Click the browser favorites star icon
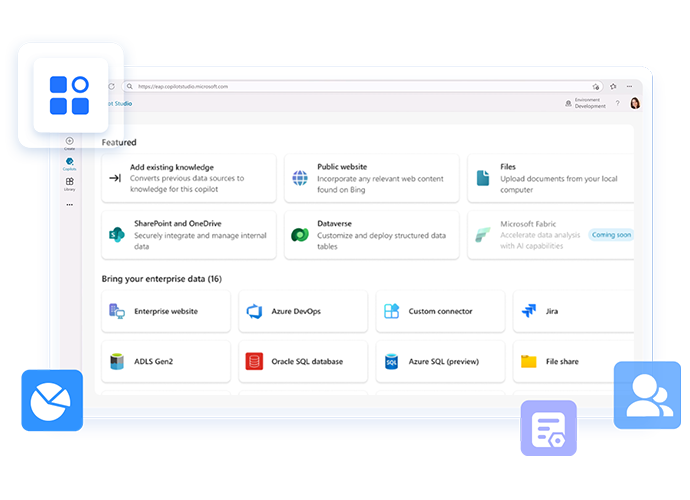The height and width of the screenshot is (500, 690). tap(596, 86)
